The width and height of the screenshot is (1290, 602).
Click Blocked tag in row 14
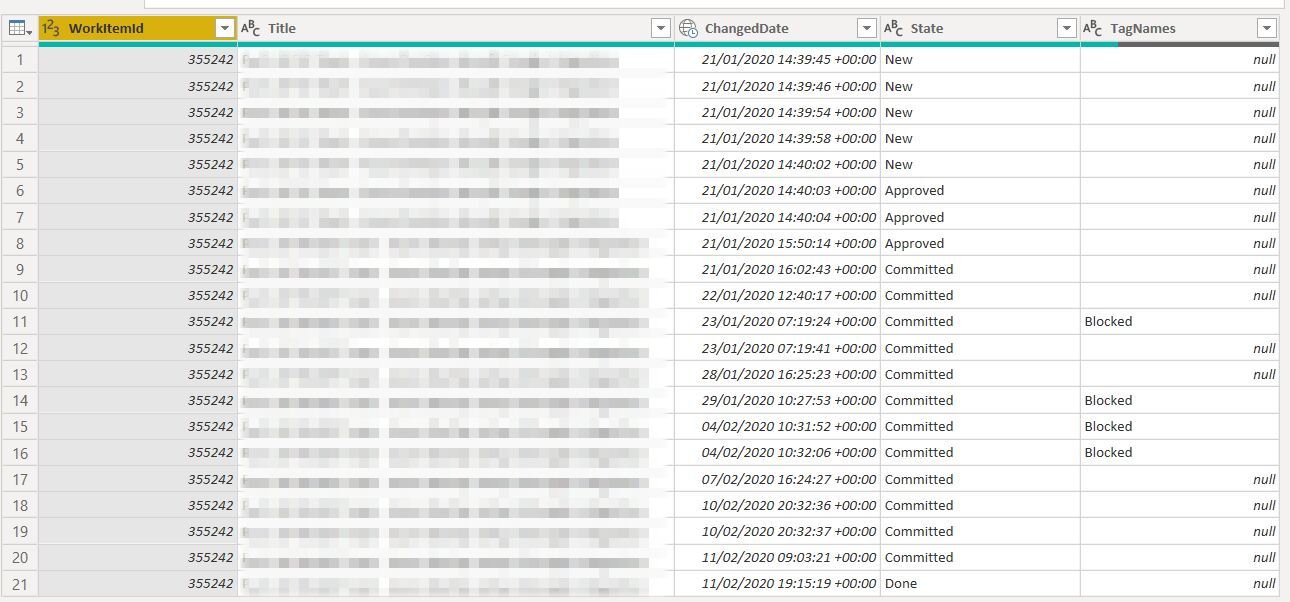click(1180, 400)
